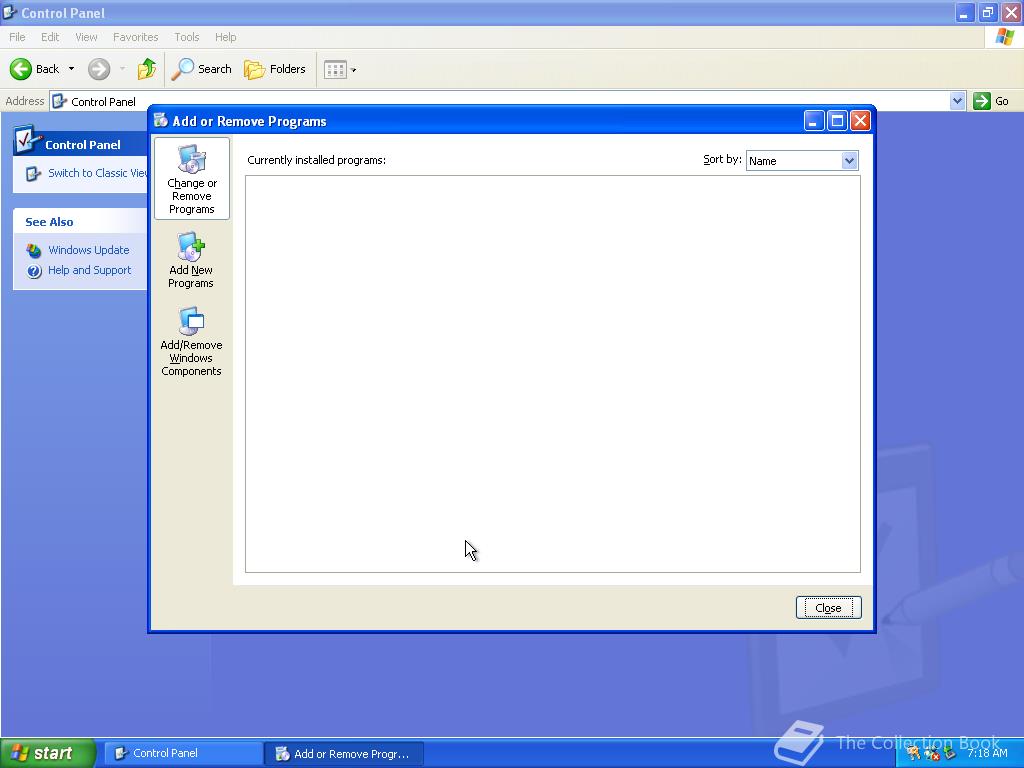
Task: Open the Help menu
Action: (225, 37)
